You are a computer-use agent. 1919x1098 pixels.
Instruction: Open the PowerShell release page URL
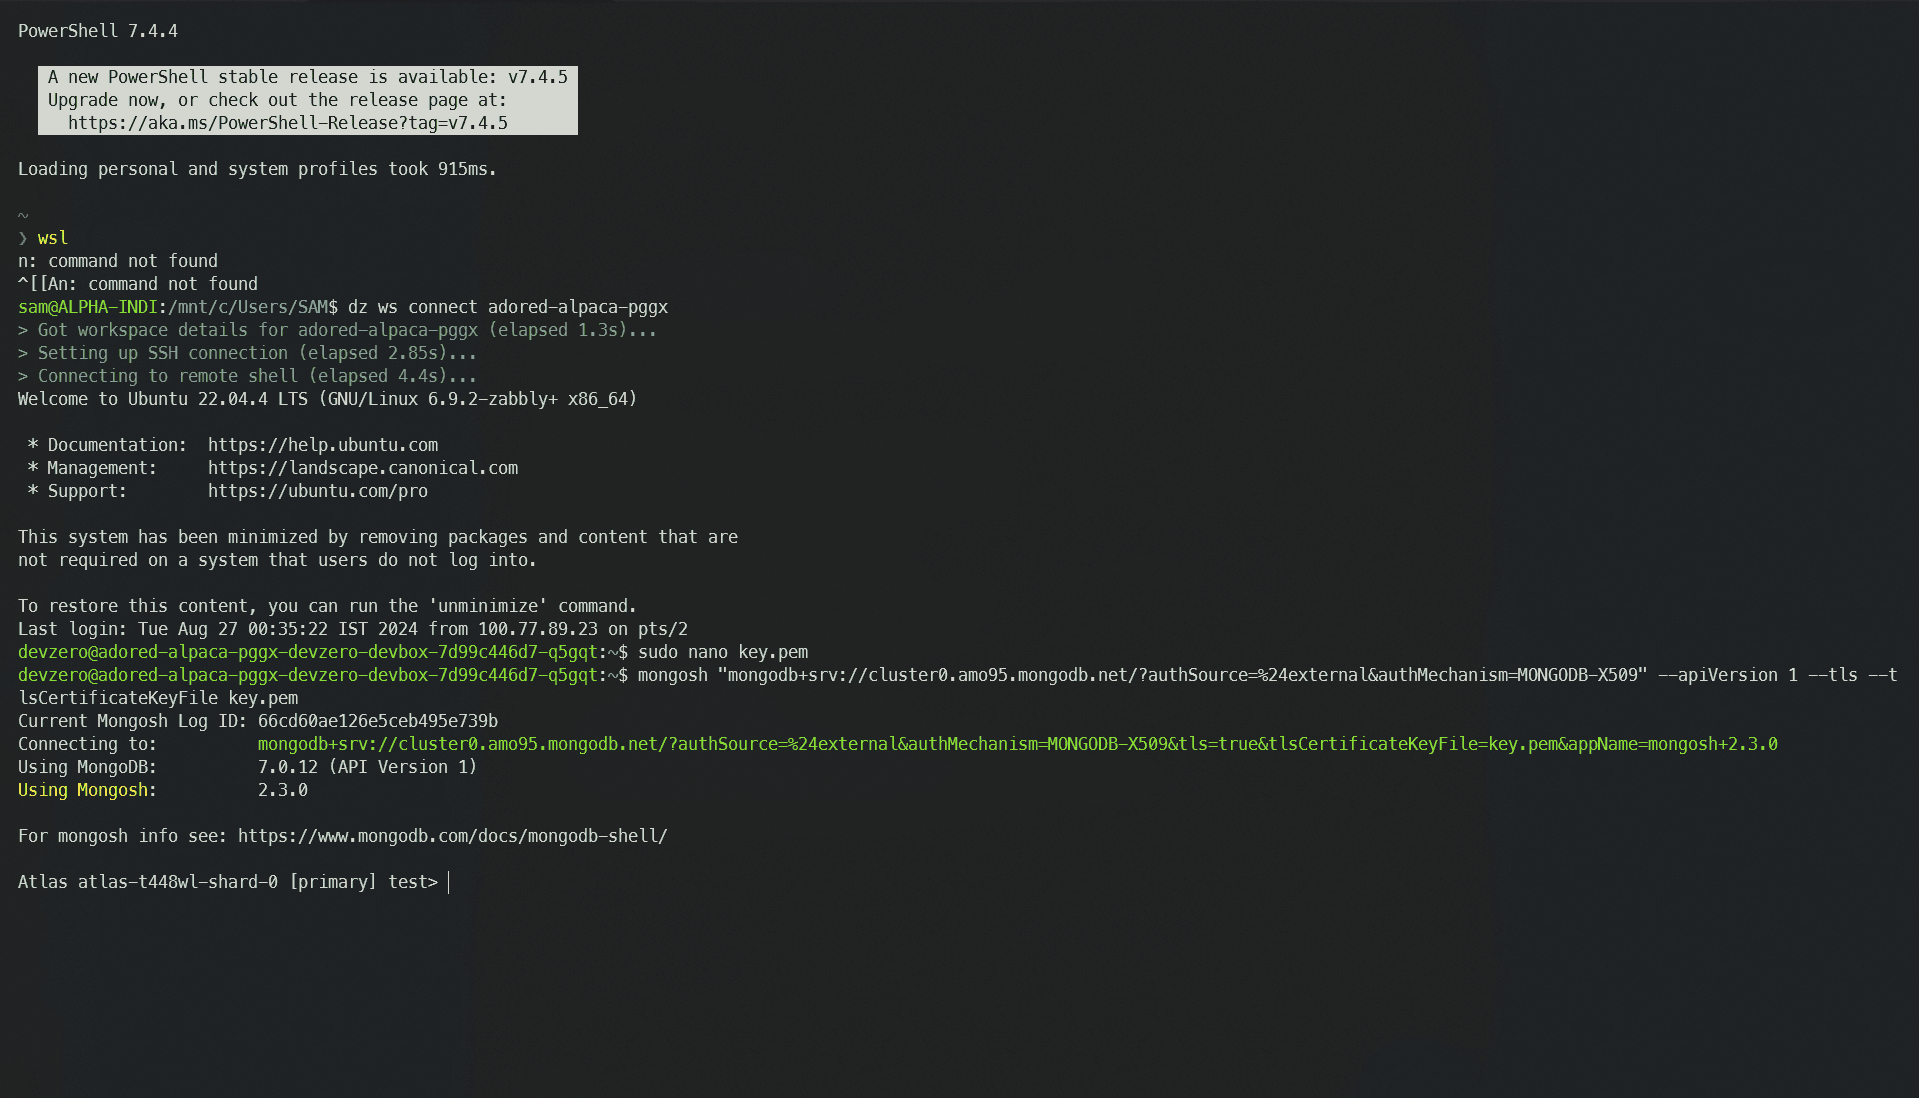tap(287, 122)
